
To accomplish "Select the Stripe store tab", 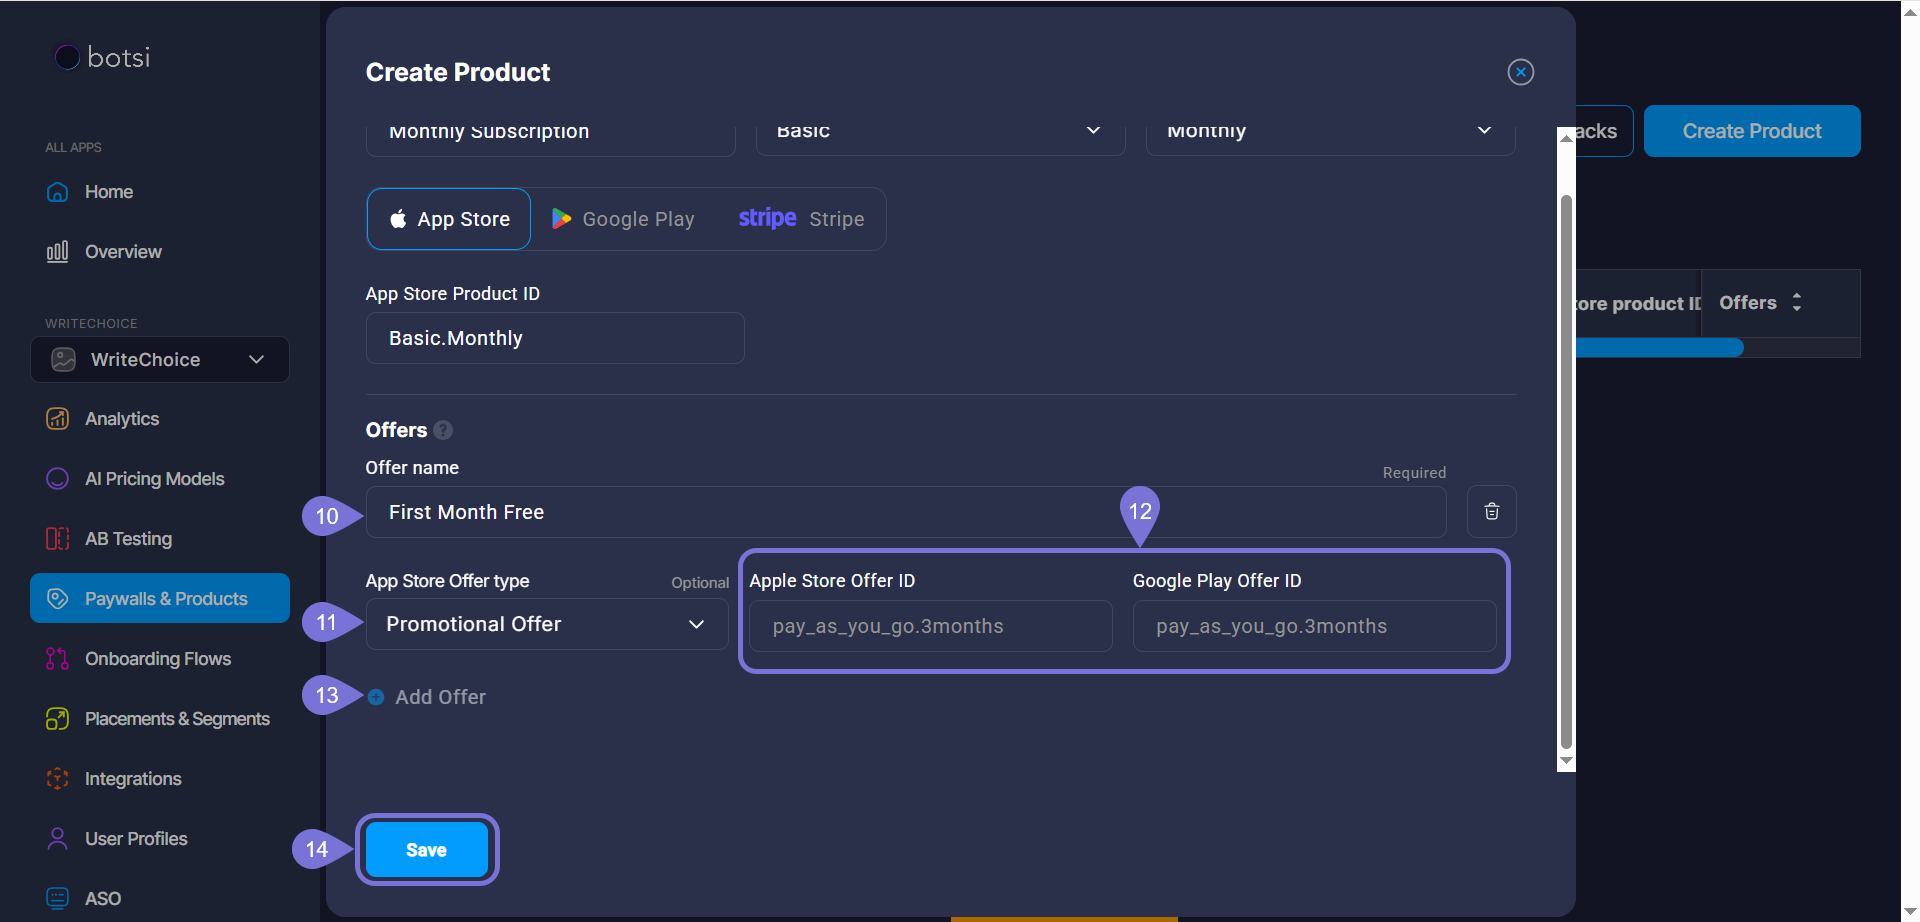I will (802, 219).
